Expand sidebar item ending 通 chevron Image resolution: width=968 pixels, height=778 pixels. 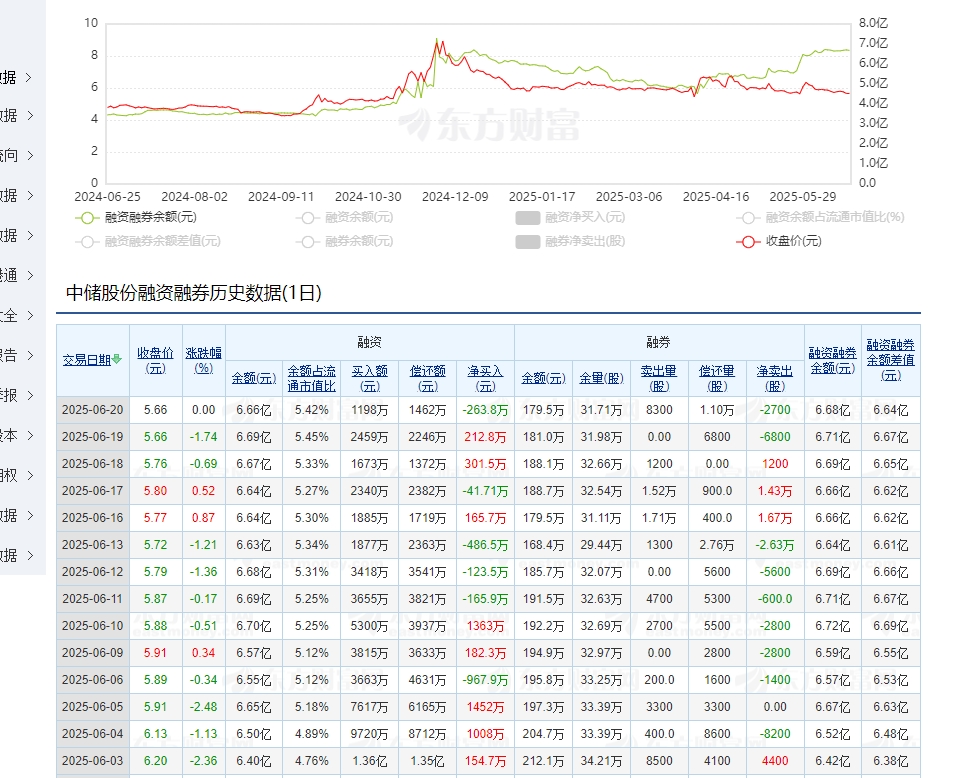click(x=28, y=275)
